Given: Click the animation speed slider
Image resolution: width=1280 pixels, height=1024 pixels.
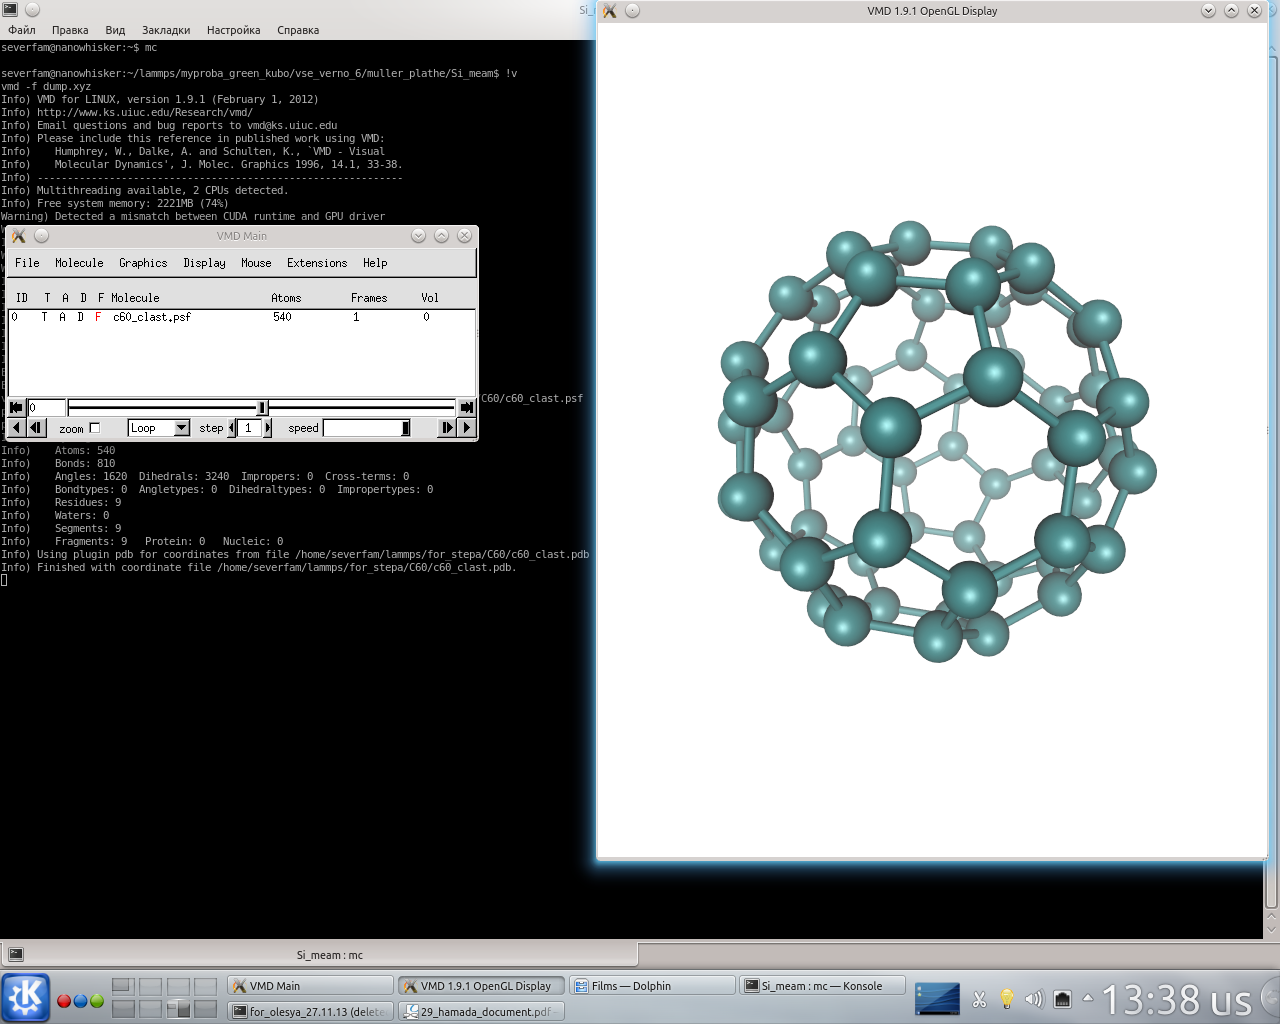Looking at the screenshot, I should [x=366, y=428].
